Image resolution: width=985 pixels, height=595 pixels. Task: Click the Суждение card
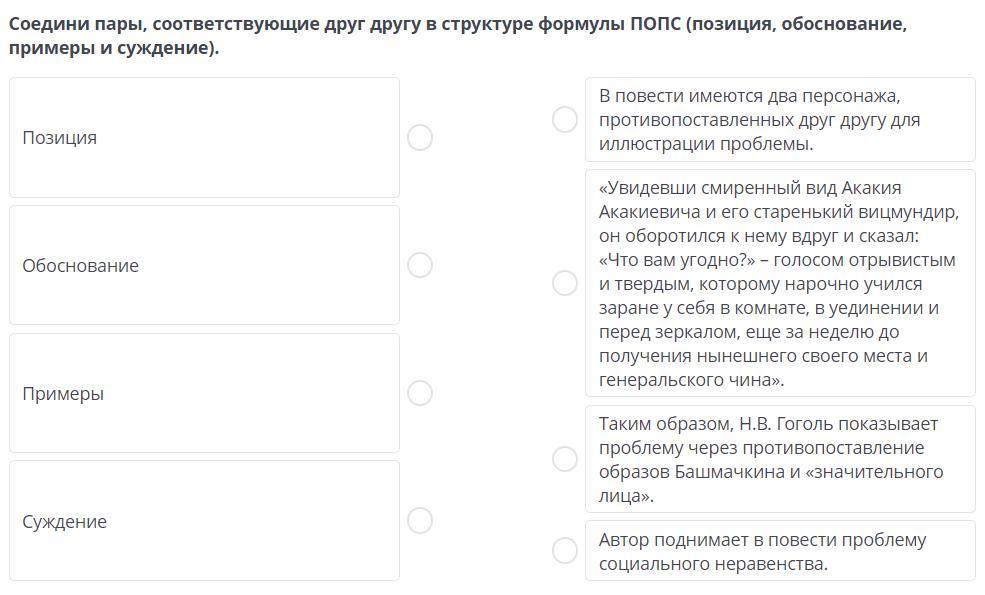204,521
